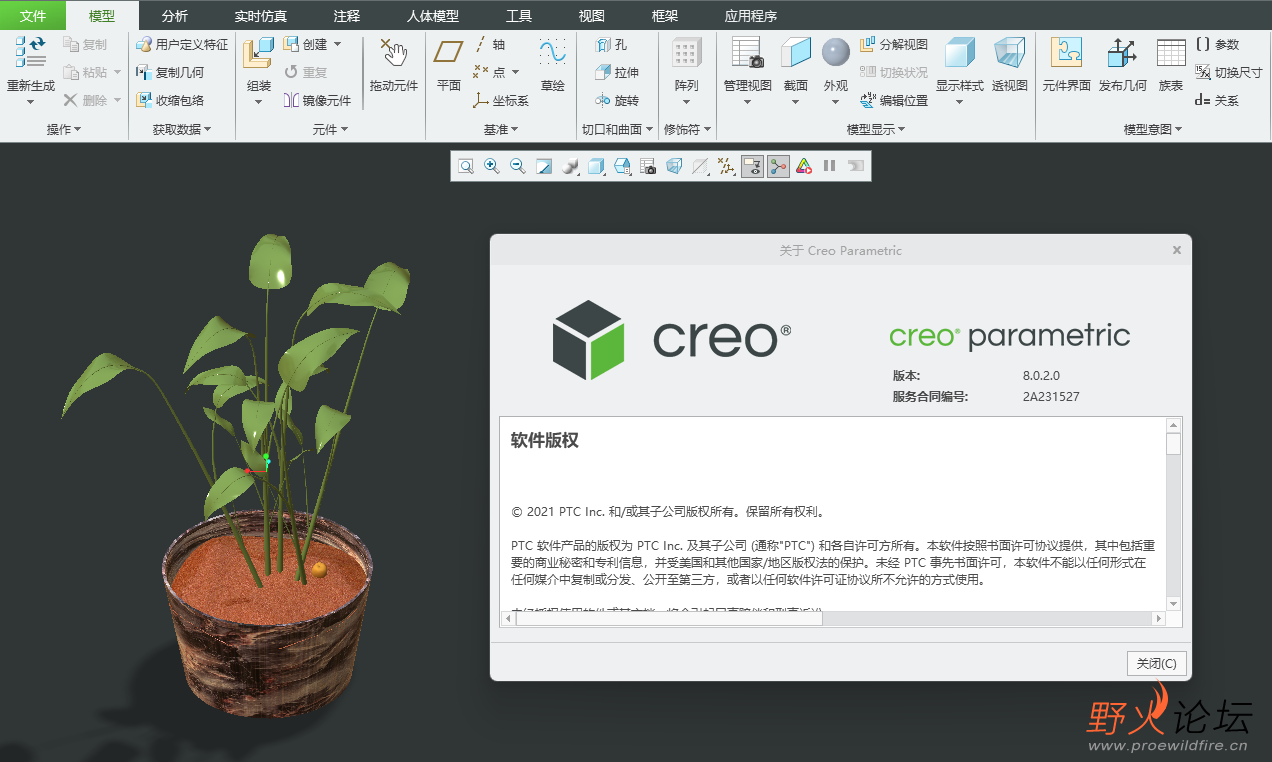Expand the Component (元件) group dropdown

click(x=330, y=130)
